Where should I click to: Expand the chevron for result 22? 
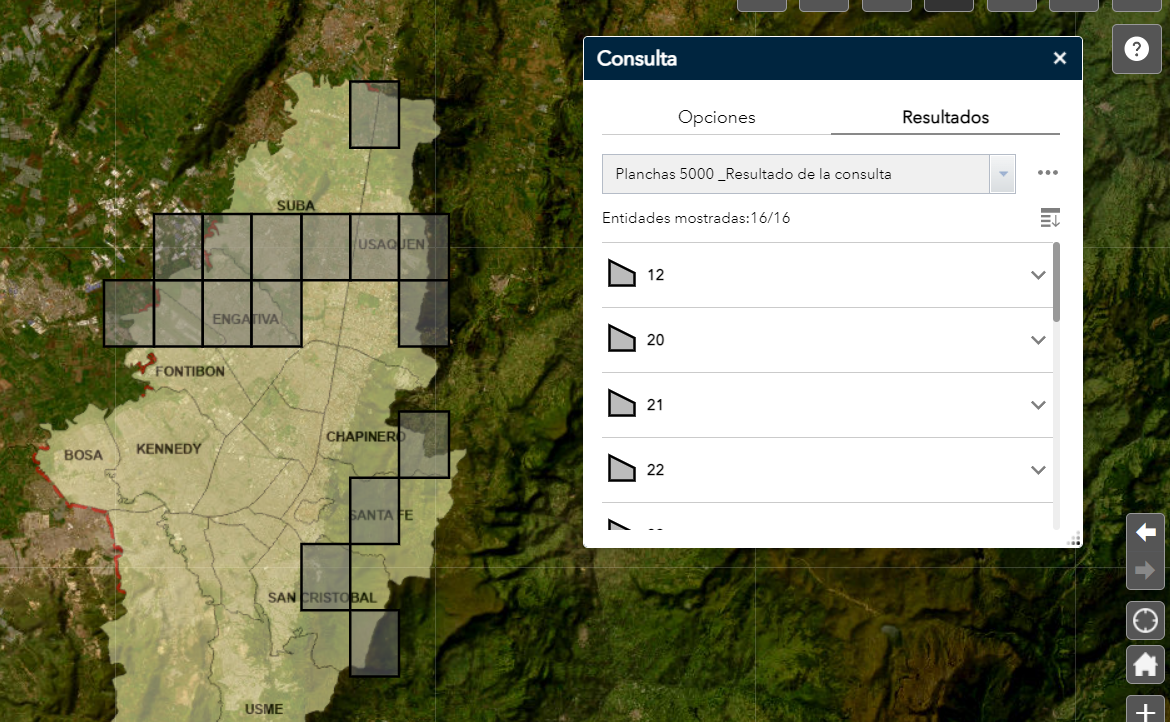click(x=1038, y=470)
